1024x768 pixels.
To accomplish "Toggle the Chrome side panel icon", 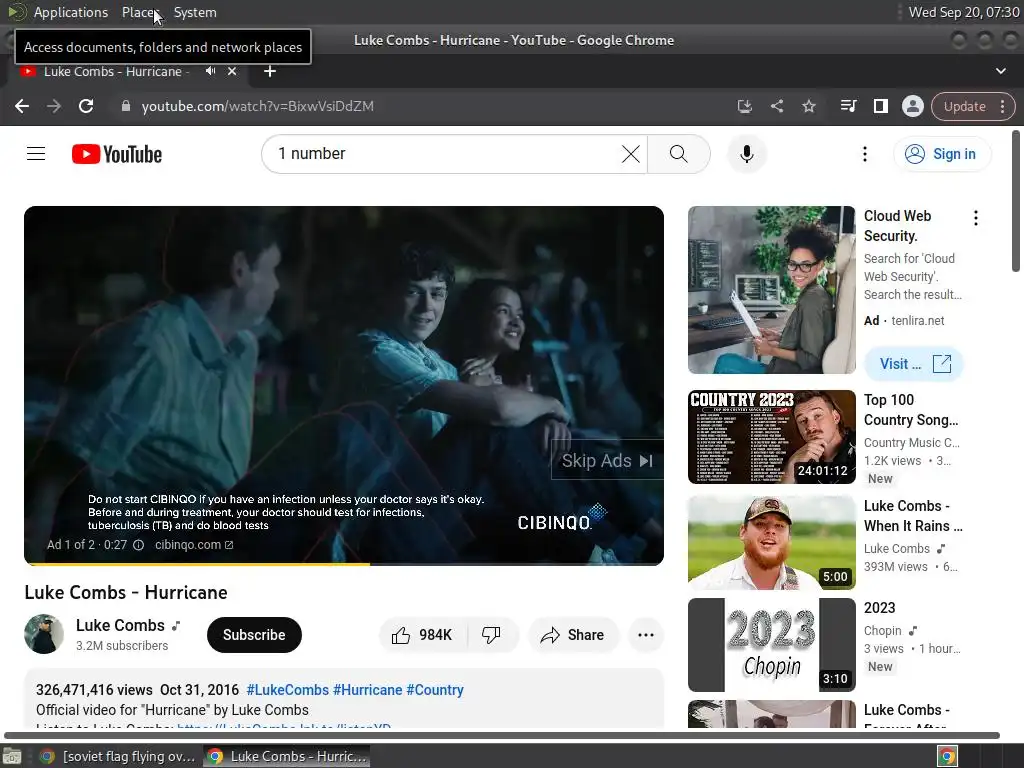I will pos(880,106).
